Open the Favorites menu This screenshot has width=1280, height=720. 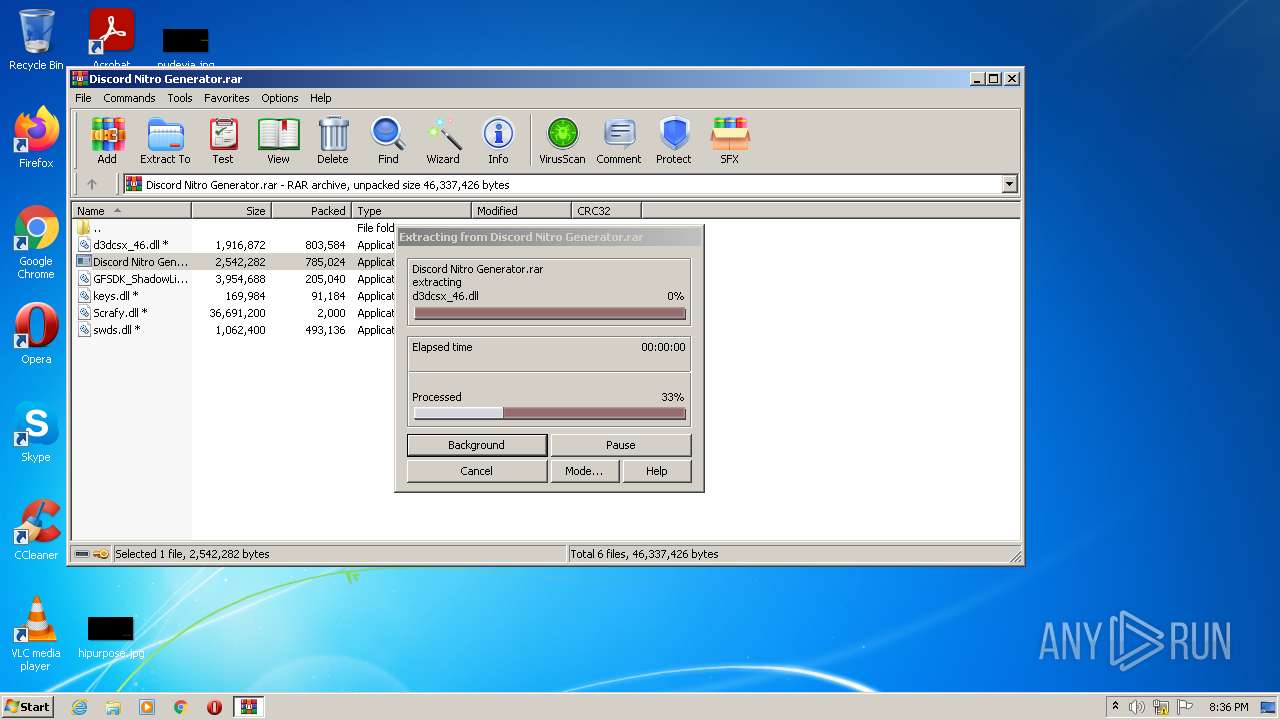[227, 98]
